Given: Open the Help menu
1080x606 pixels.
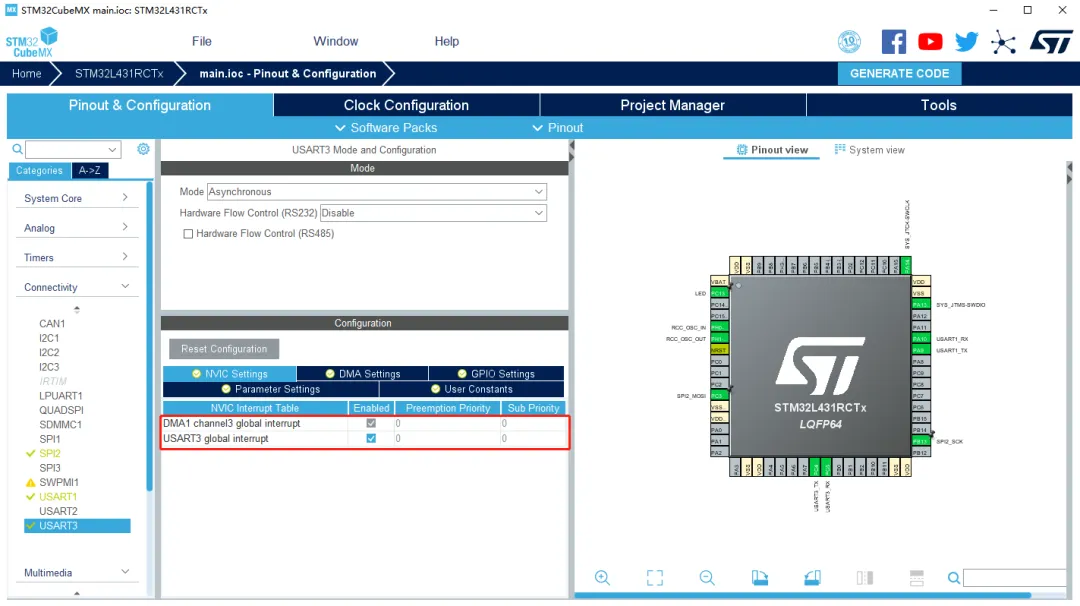Looking at the screenshot, I should pyautogui.click(x=446, y=41).
